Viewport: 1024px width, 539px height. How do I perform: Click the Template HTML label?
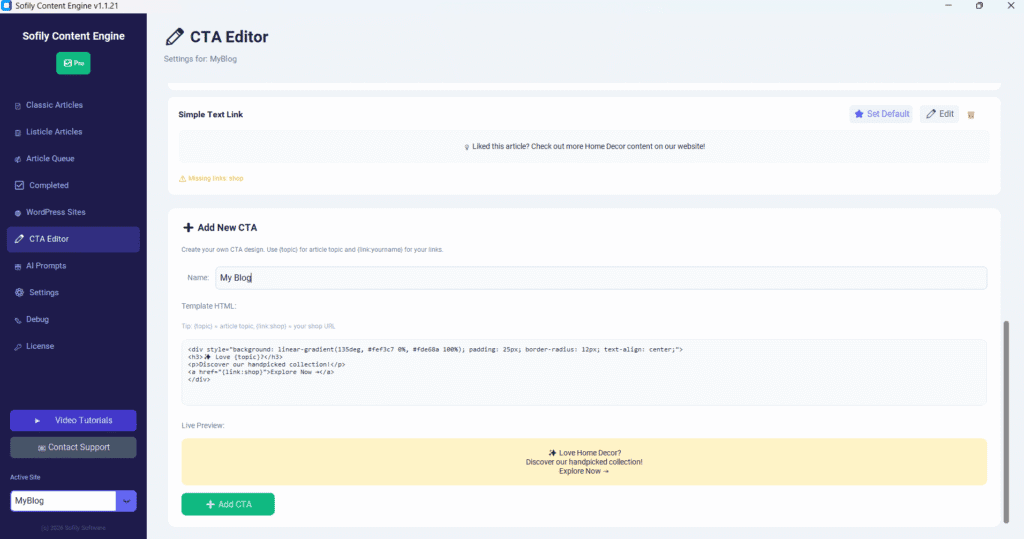(x=209, y=306)
